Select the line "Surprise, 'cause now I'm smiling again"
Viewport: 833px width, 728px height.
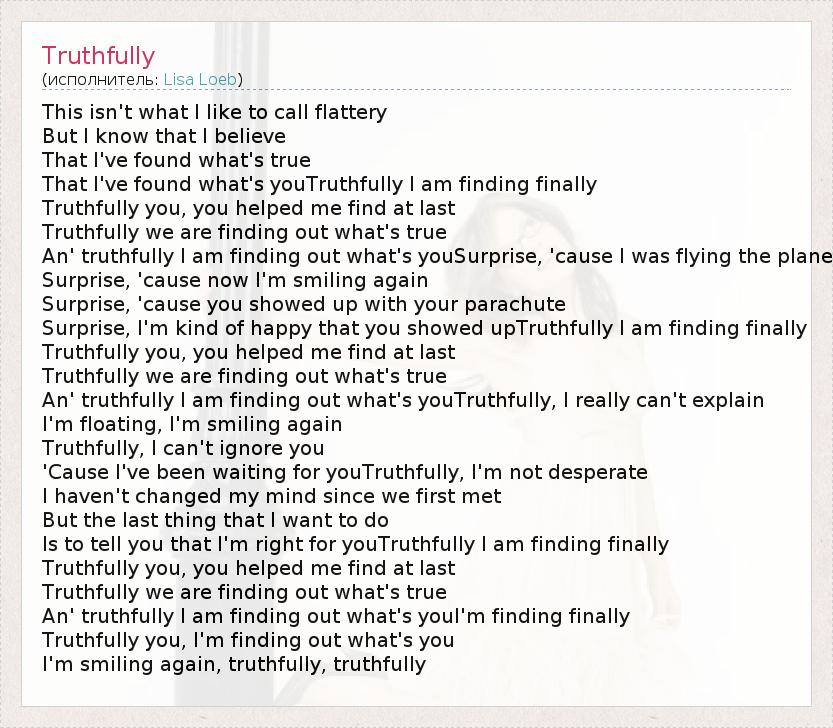coord(235,280)
